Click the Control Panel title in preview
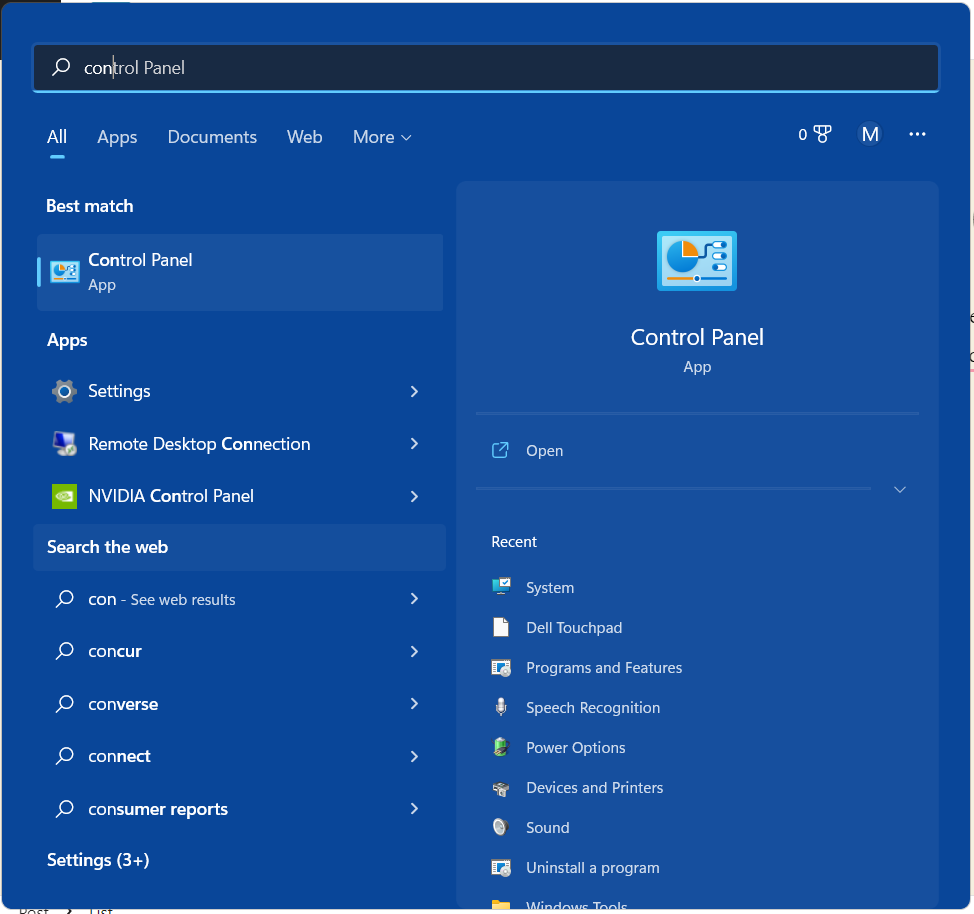Image resolution: width=974 pixels, height=914 pixels. 697,337
